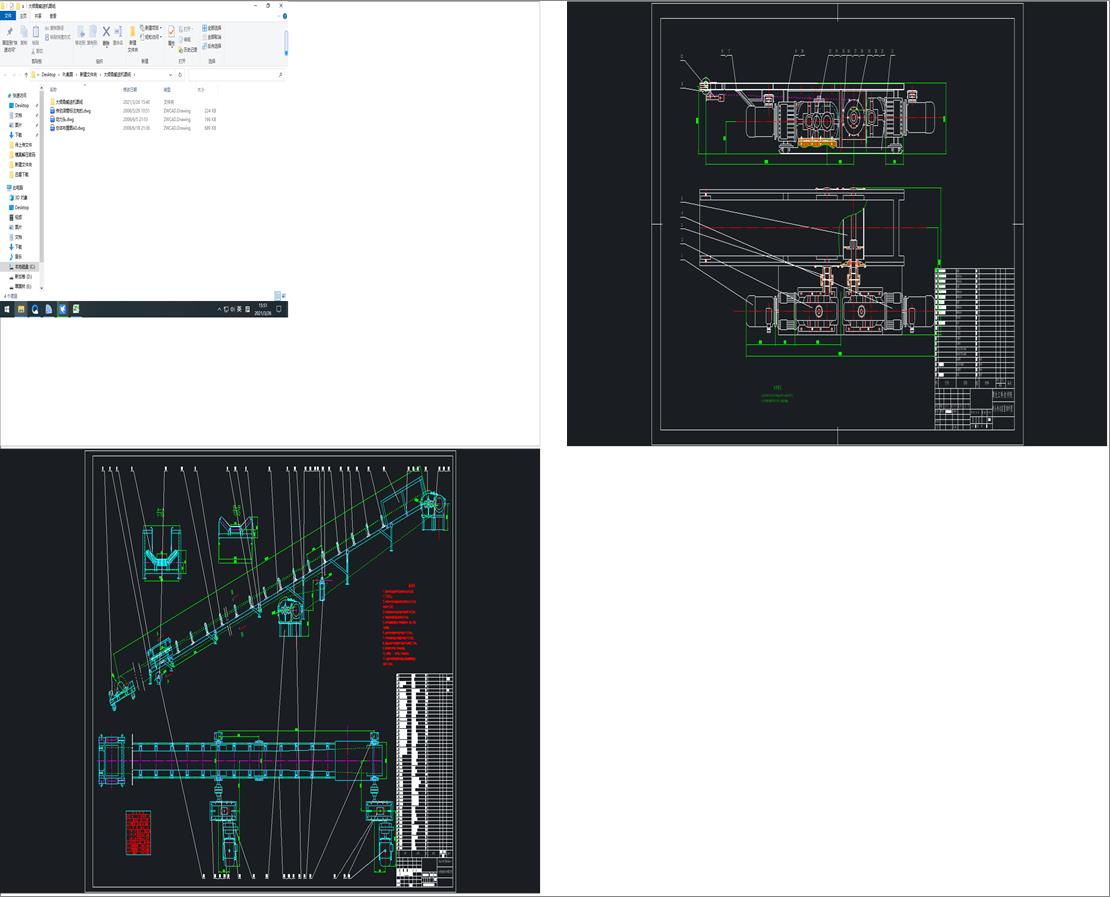Switch to the Home ribbon tab
The width and height of the screenshot is (1110, 897).
point(23,16)
